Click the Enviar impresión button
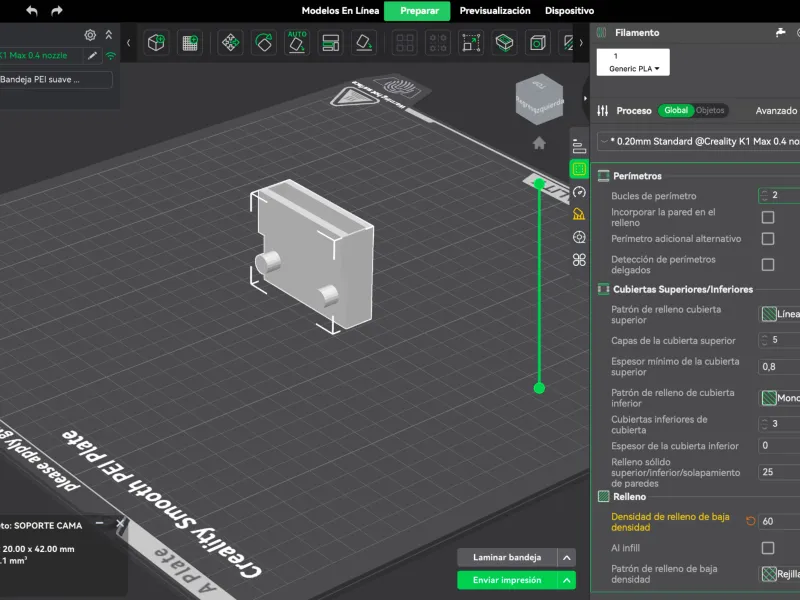800x600 pixels. coord(507,580)
